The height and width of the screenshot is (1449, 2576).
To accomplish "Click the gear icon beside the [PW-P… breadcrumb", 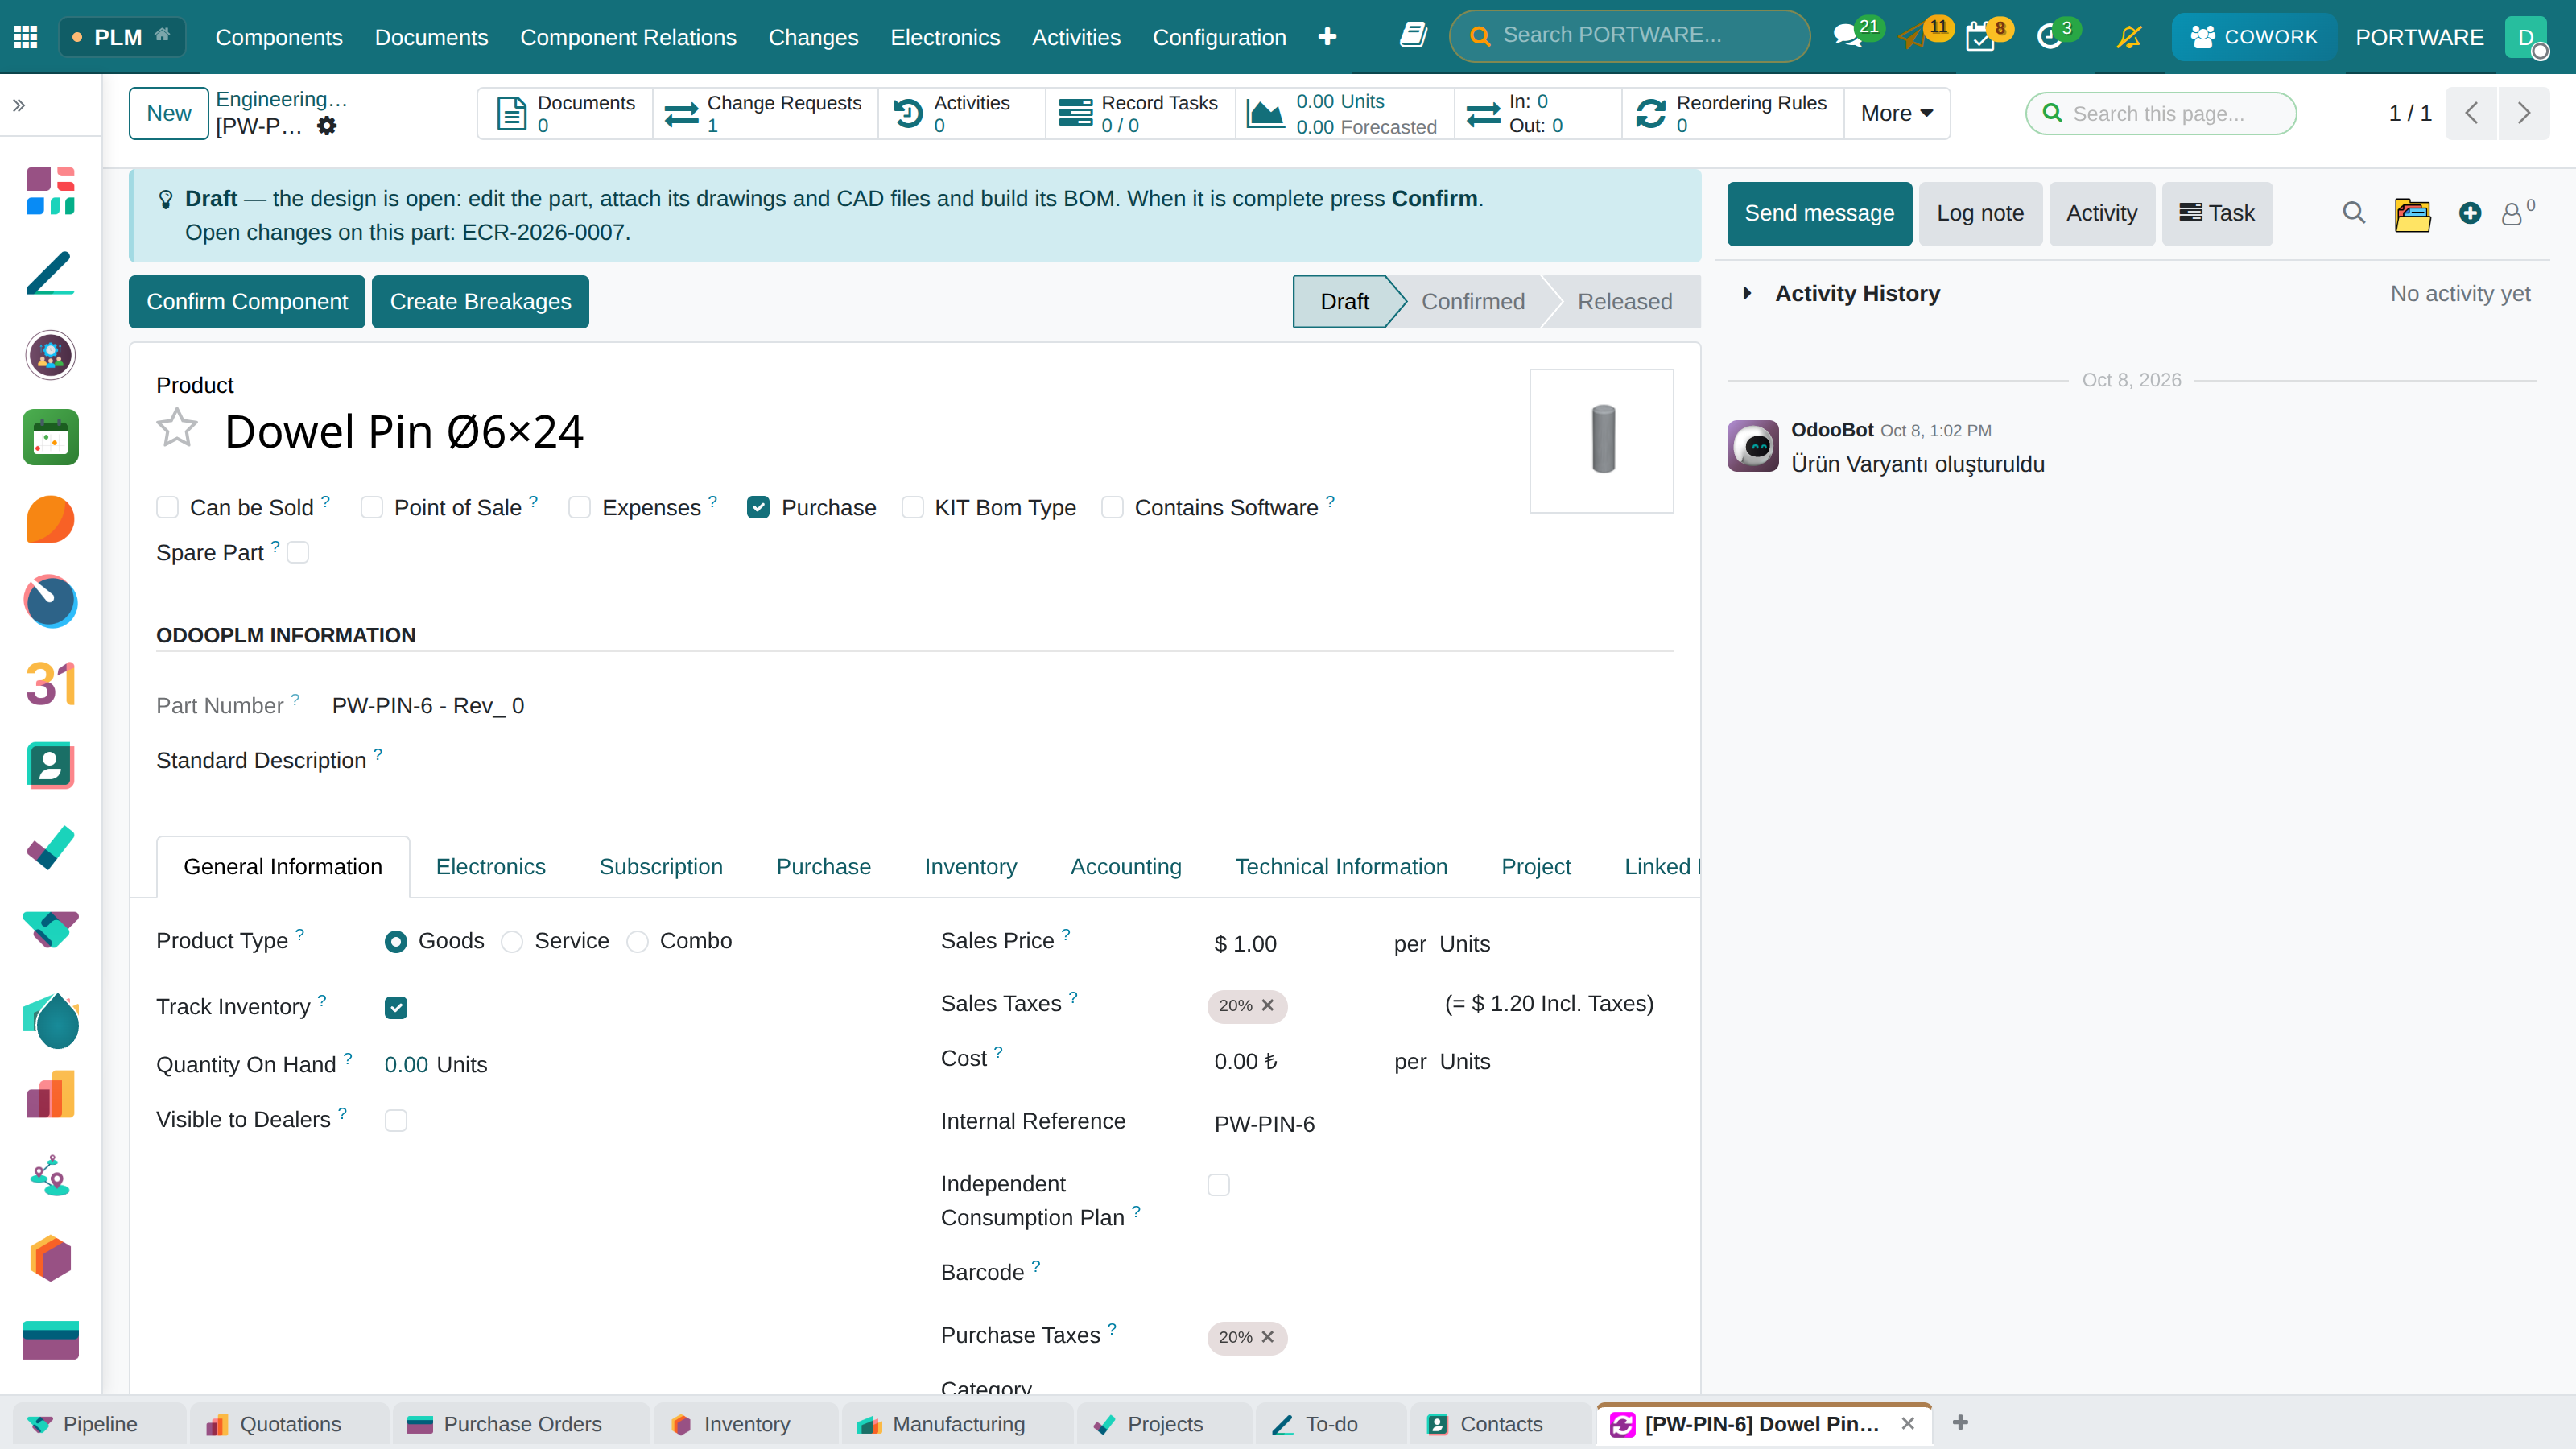I will tap(327, 126).
